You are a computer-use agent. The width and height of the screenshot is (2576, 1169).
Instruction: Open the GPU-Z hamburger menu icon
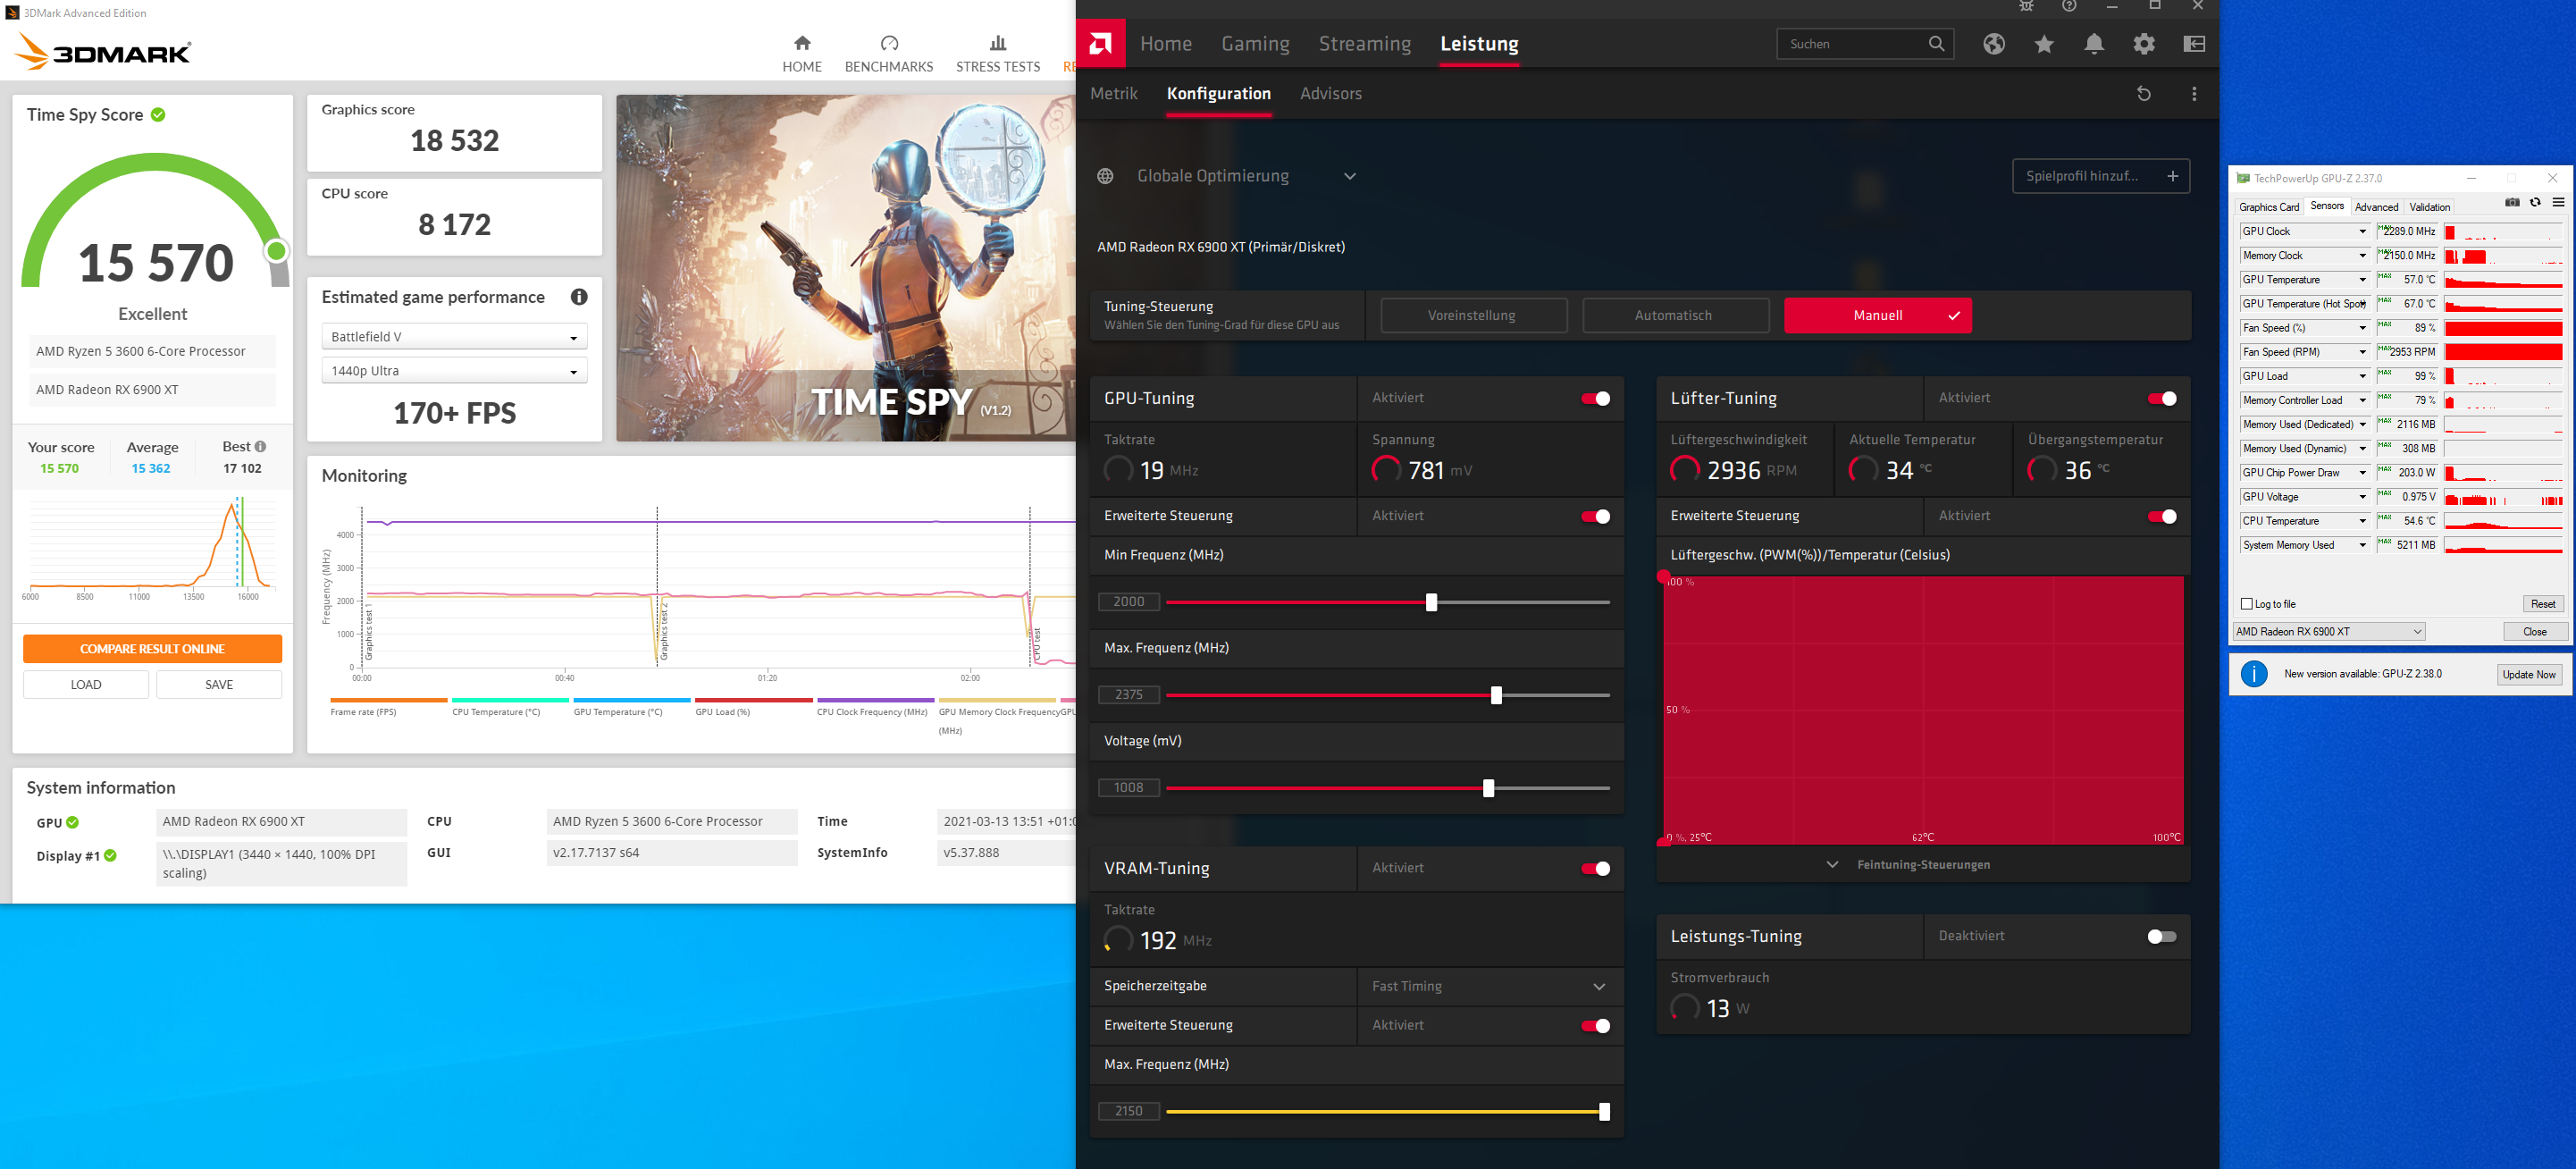click(x=2558, y=203)
